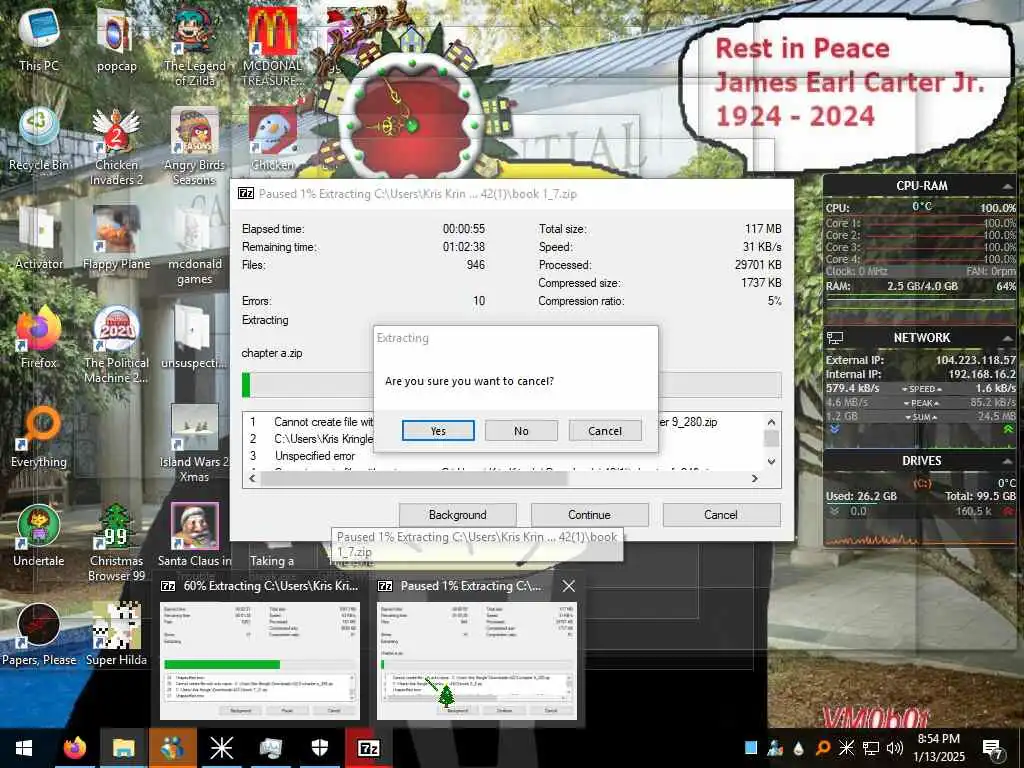Click the snowflake app in the taskbar
This screenshot has width=1024, height=768.
tap(221, 748)
